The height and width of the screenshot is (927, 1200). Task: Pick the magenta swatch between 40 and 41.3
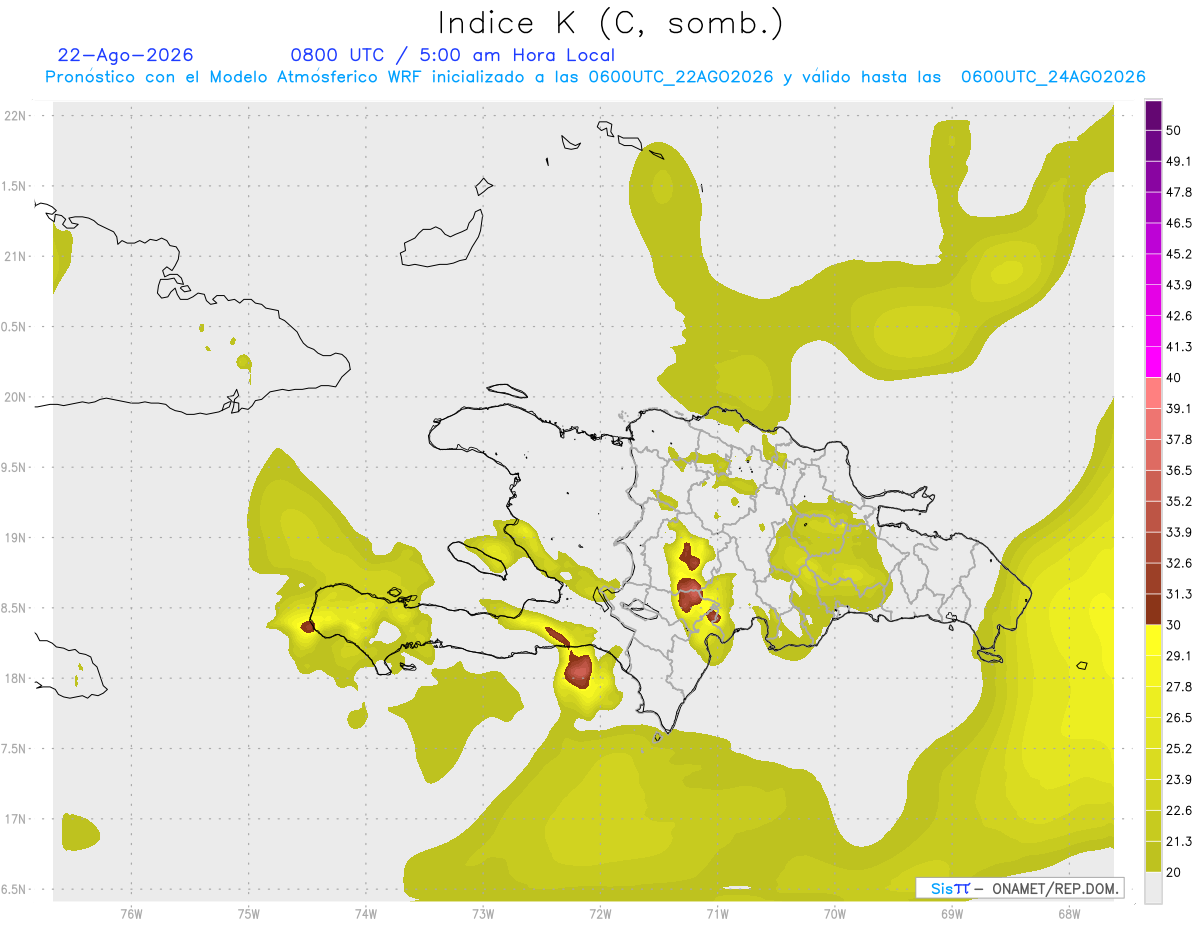pyautogui.click(x=1153, y=362)
